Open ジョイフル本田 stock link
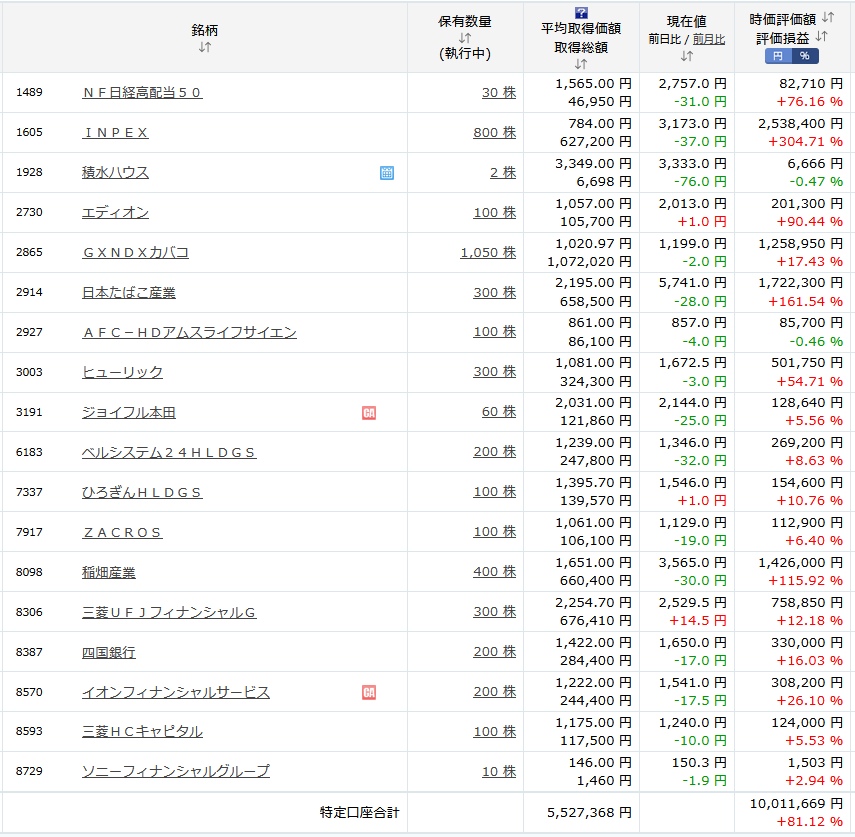Viewport: 855px width, 837px height. point(129,412)
